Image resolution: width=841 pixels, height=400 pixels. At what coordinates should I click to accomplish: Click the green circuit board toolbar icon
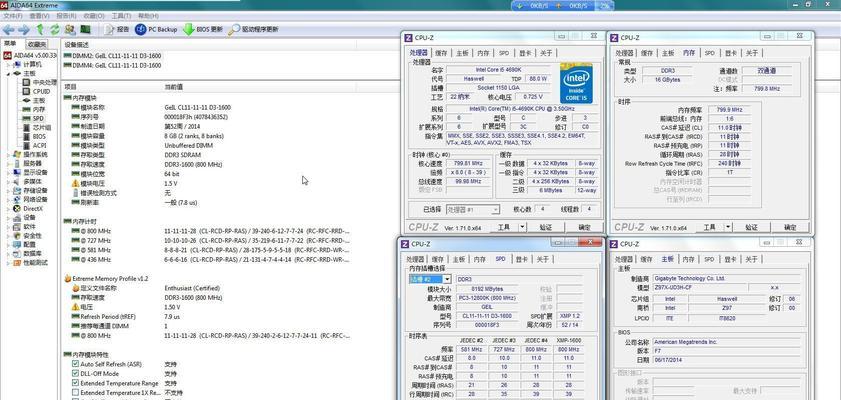pyautogui.click(x=85, y=29)
